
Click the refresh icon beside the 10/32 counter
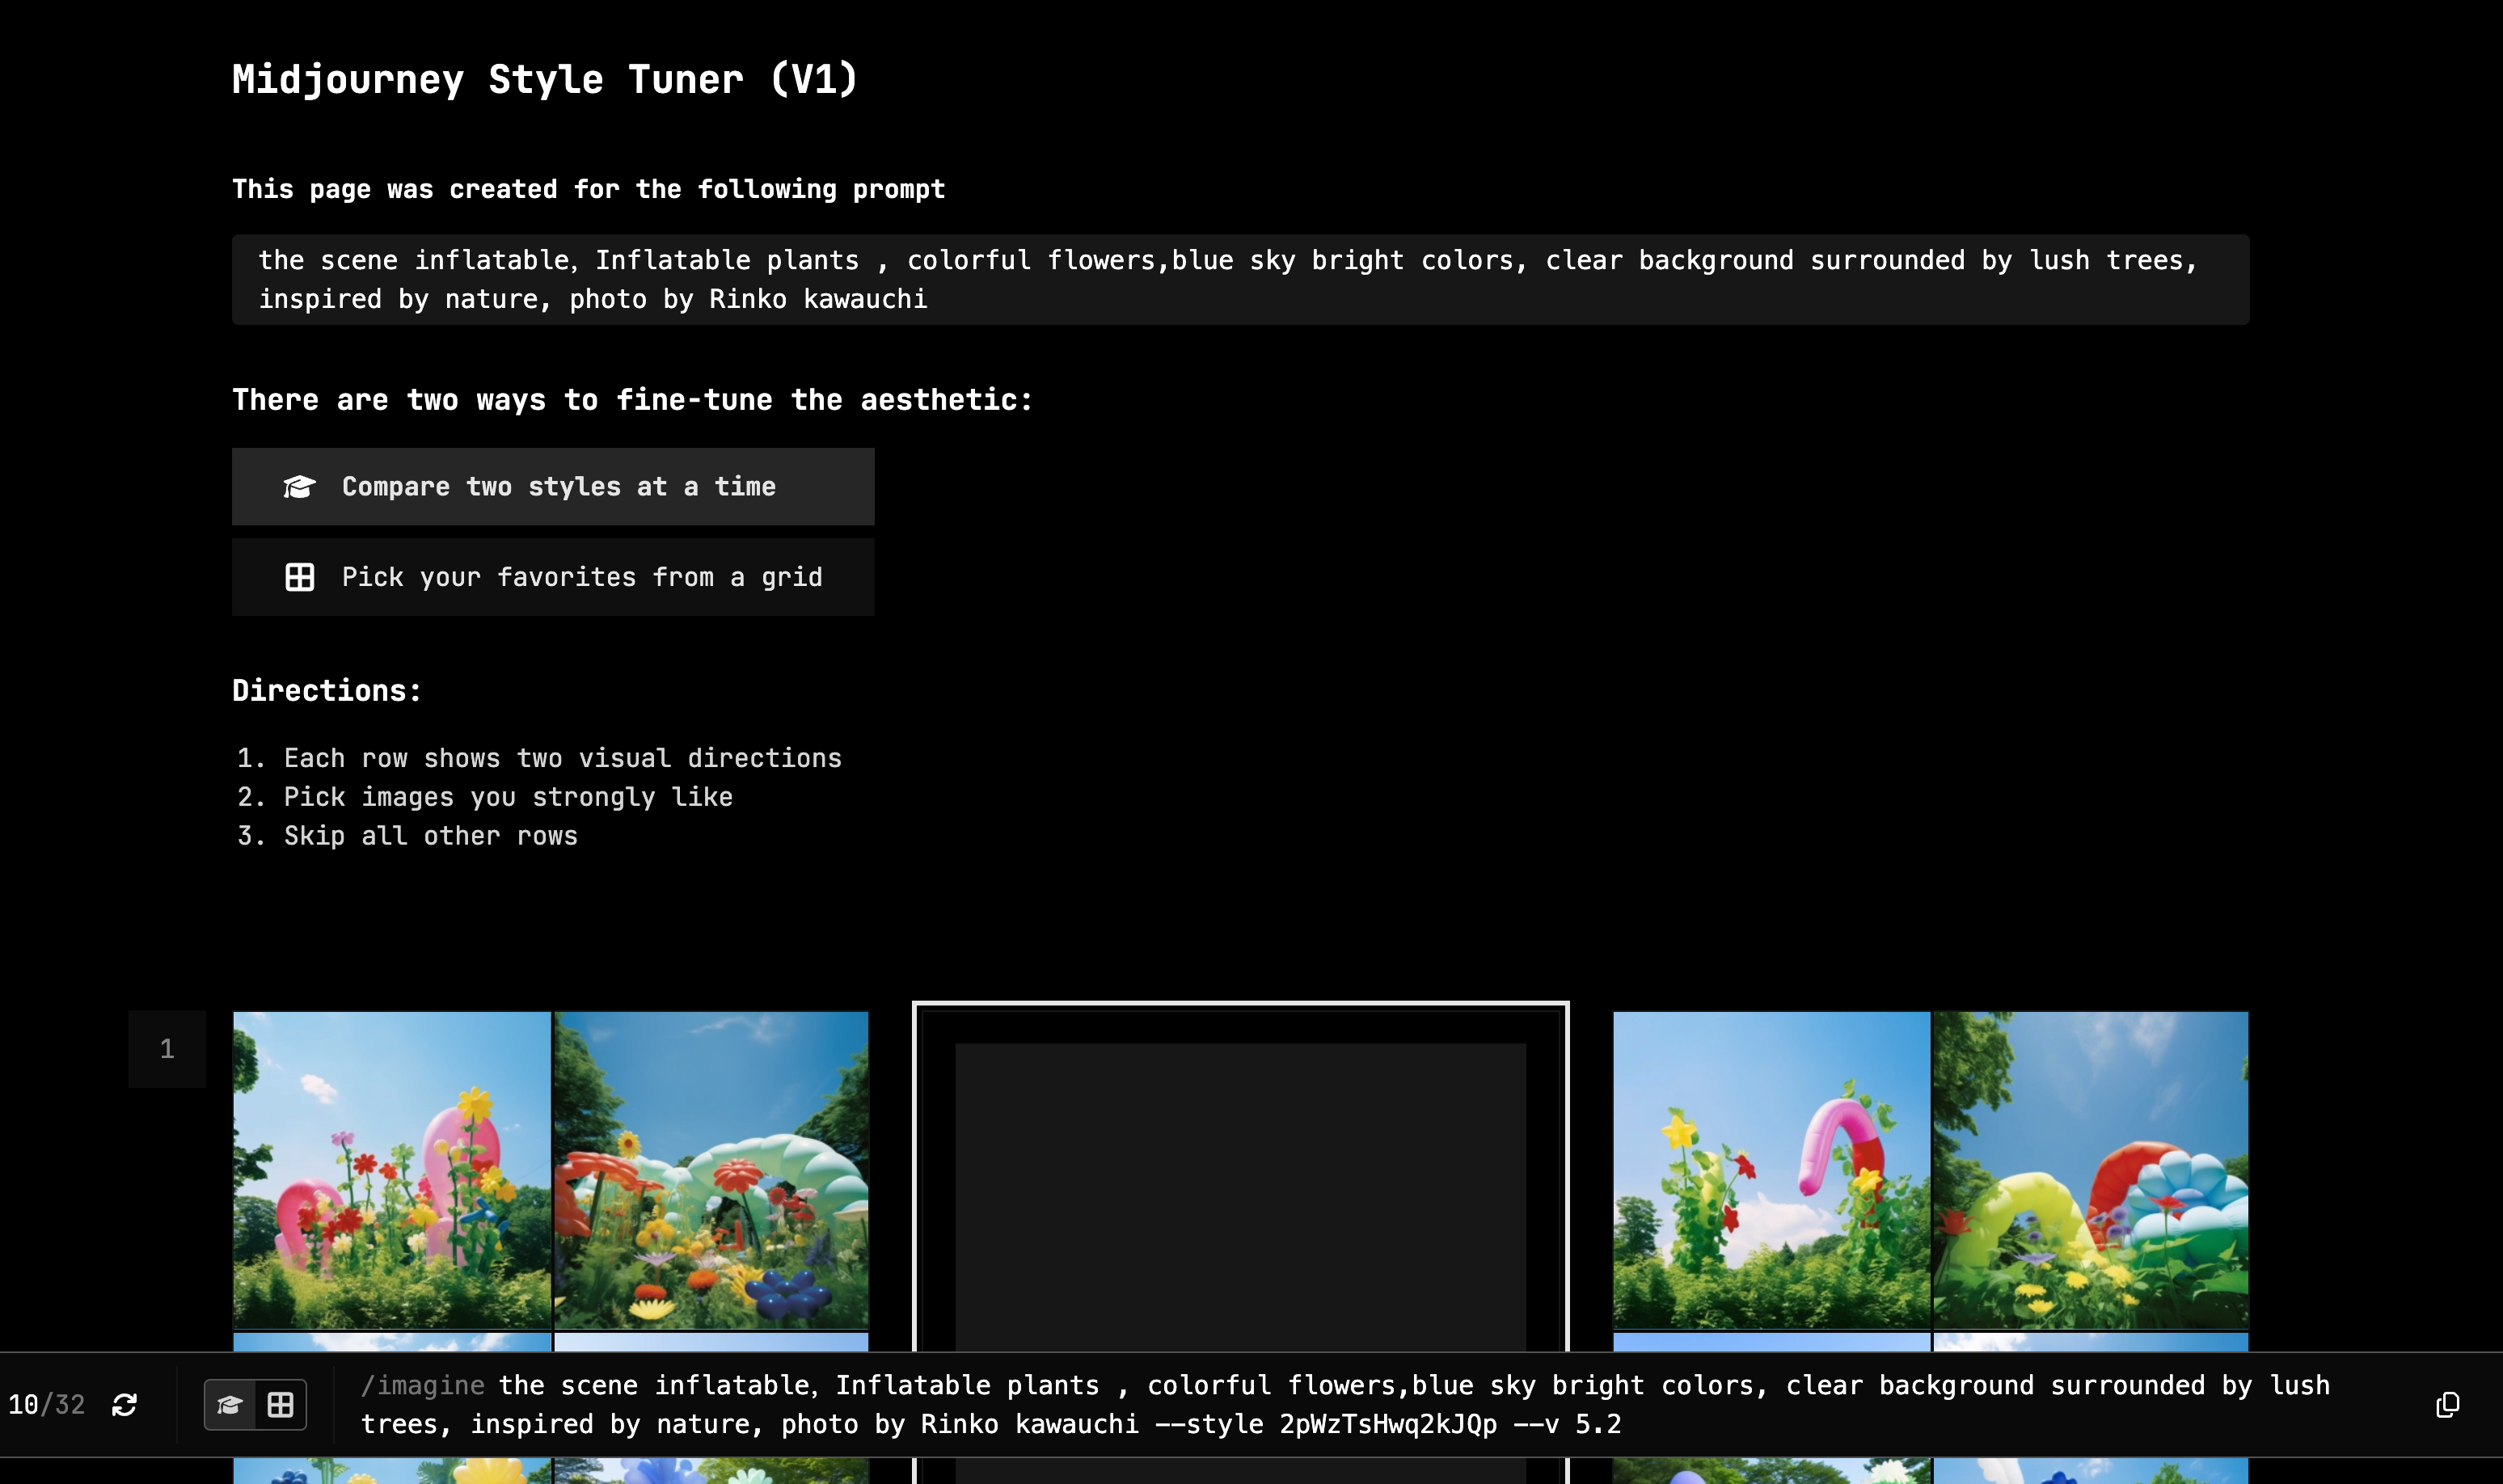click(124, 1405)
